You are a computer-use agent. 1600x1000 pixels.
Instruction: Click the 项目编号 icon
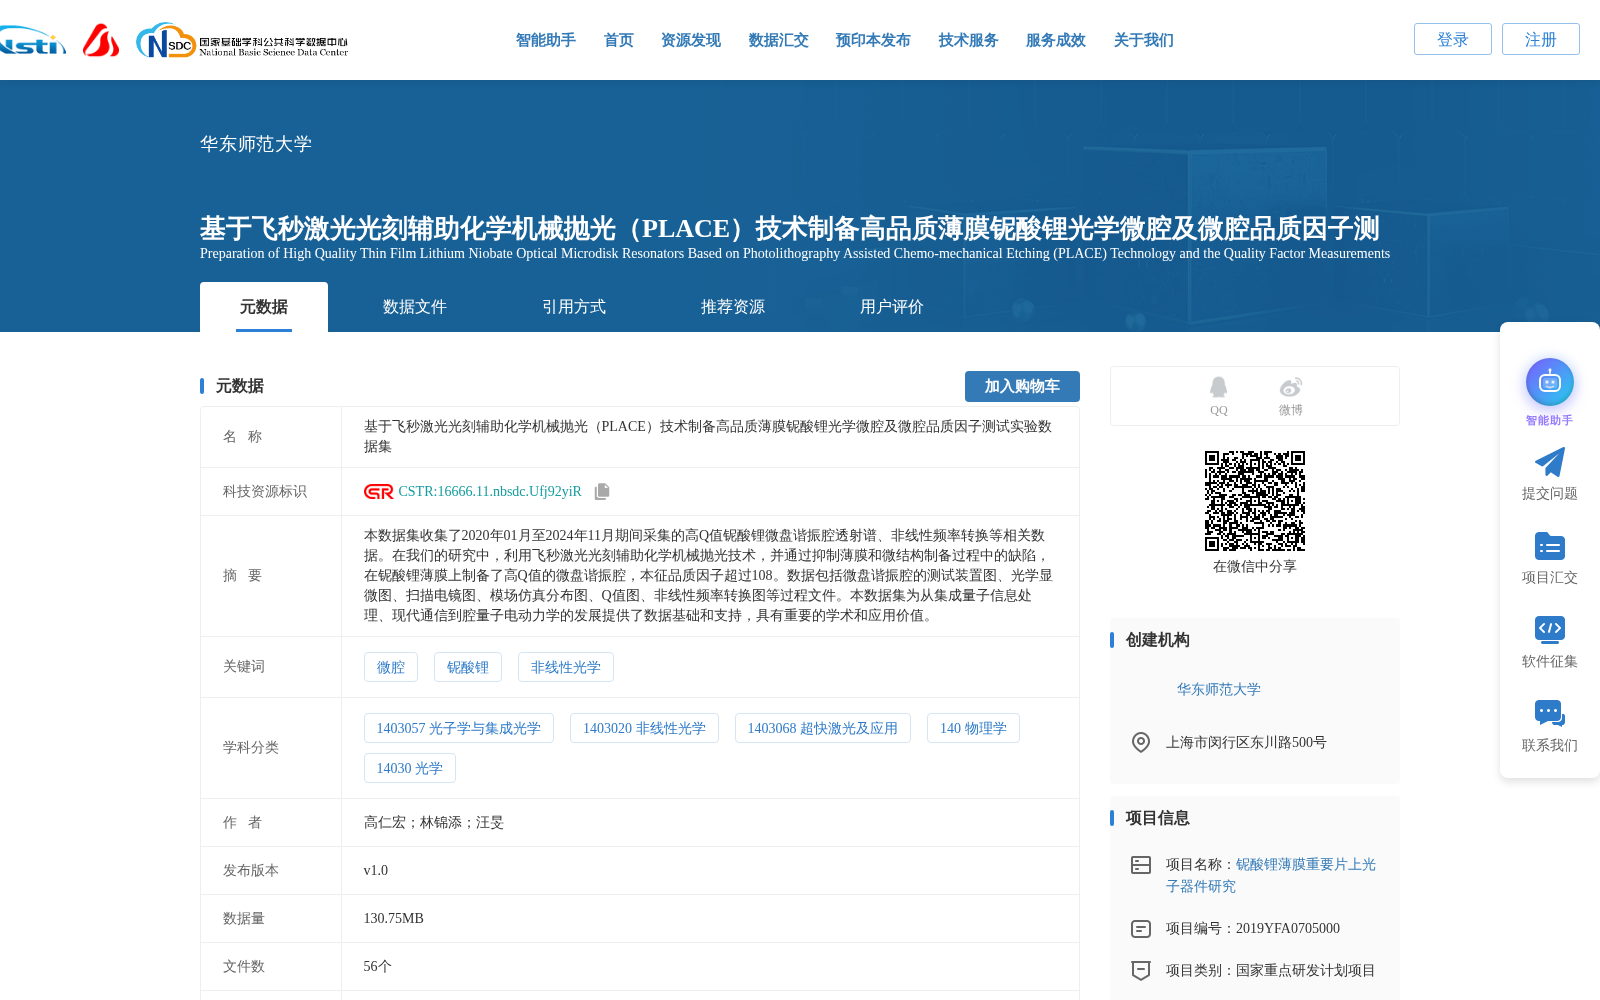[1141, 929]
